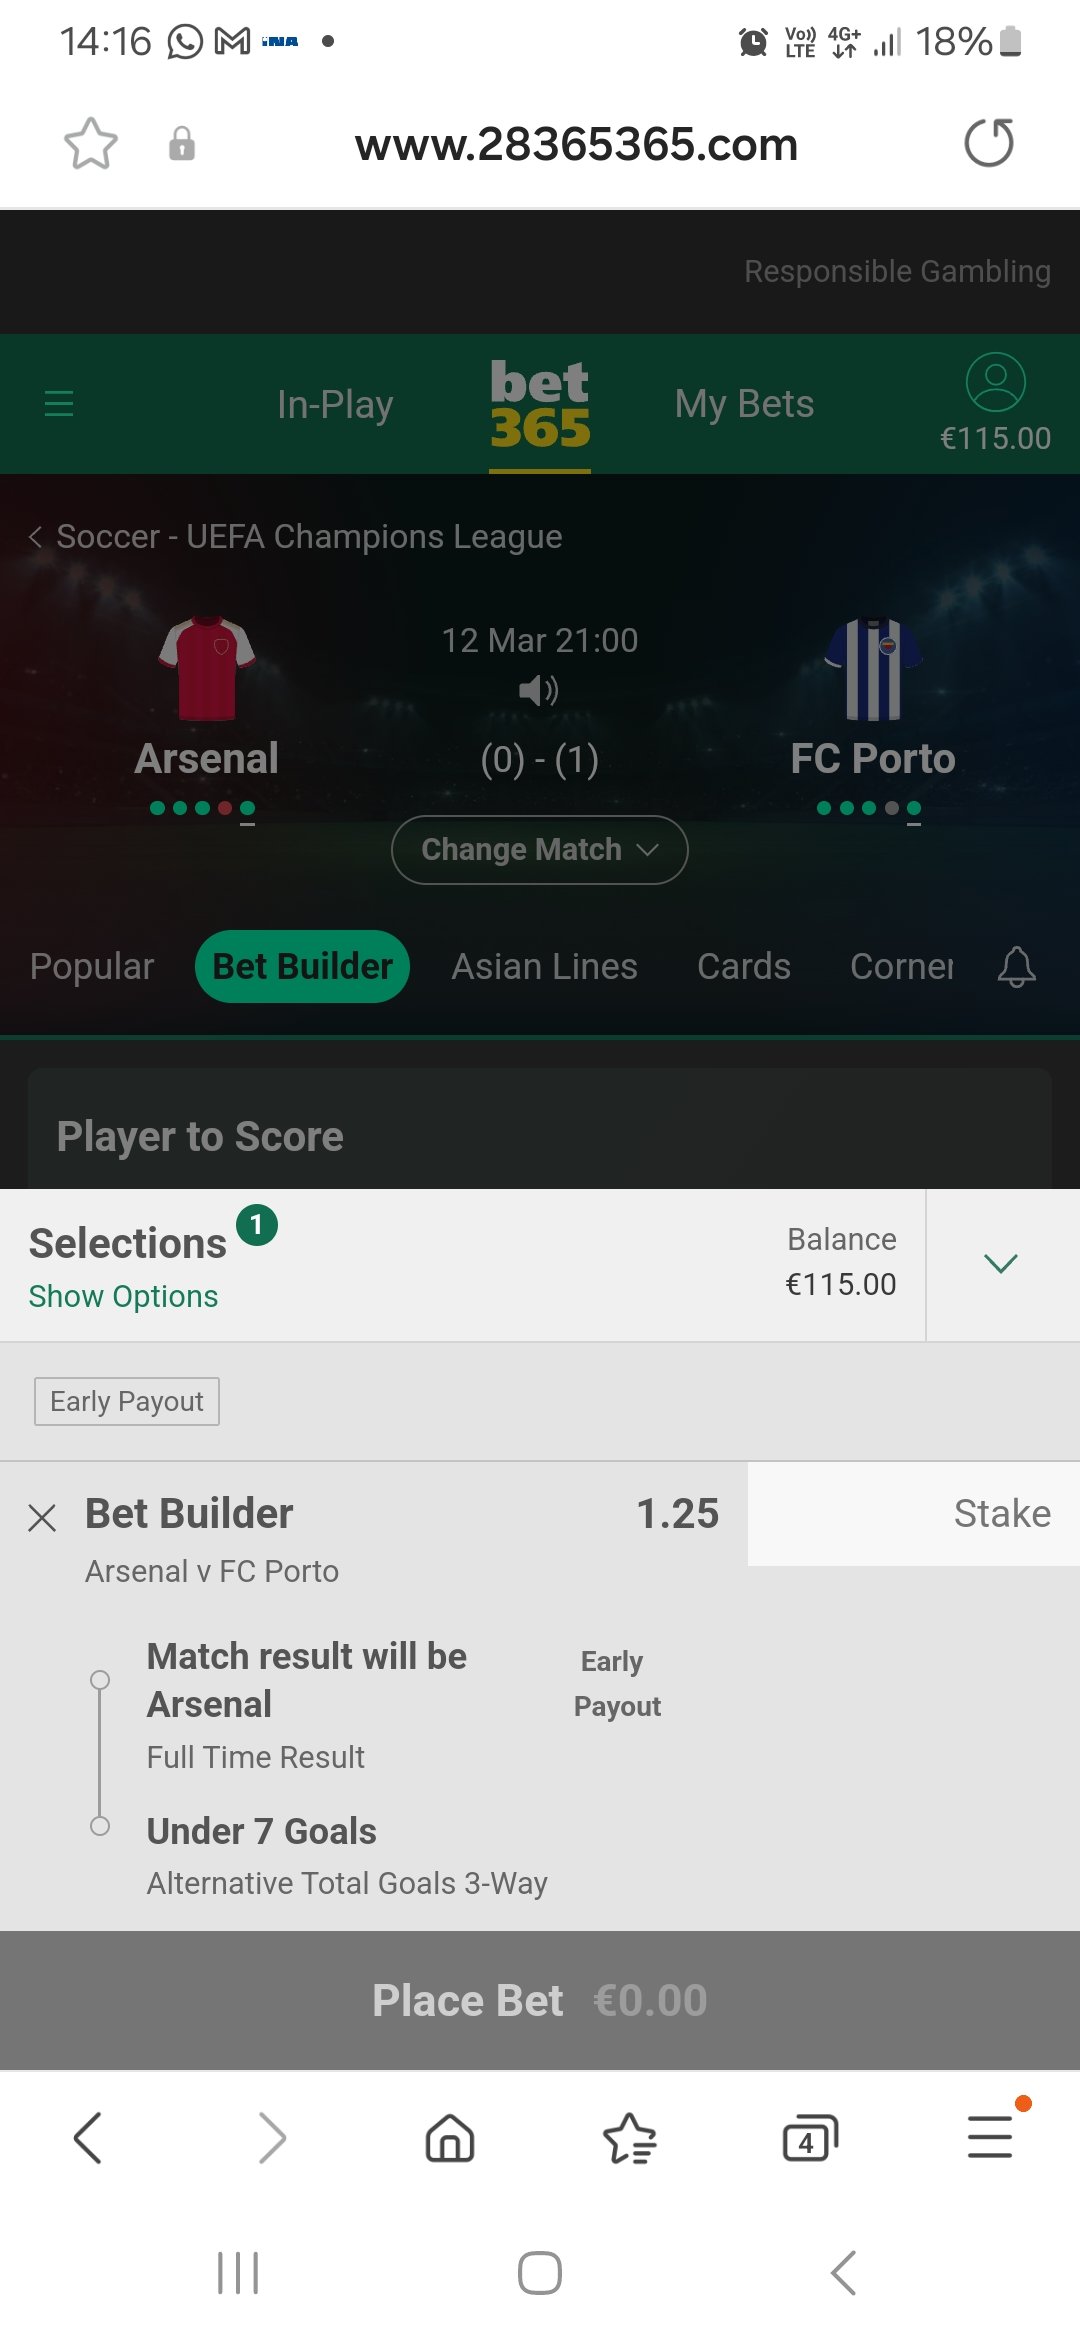Toggle match audio speaker icon
This screenshot has width=1080, height=2340.
tap(539, 690)
